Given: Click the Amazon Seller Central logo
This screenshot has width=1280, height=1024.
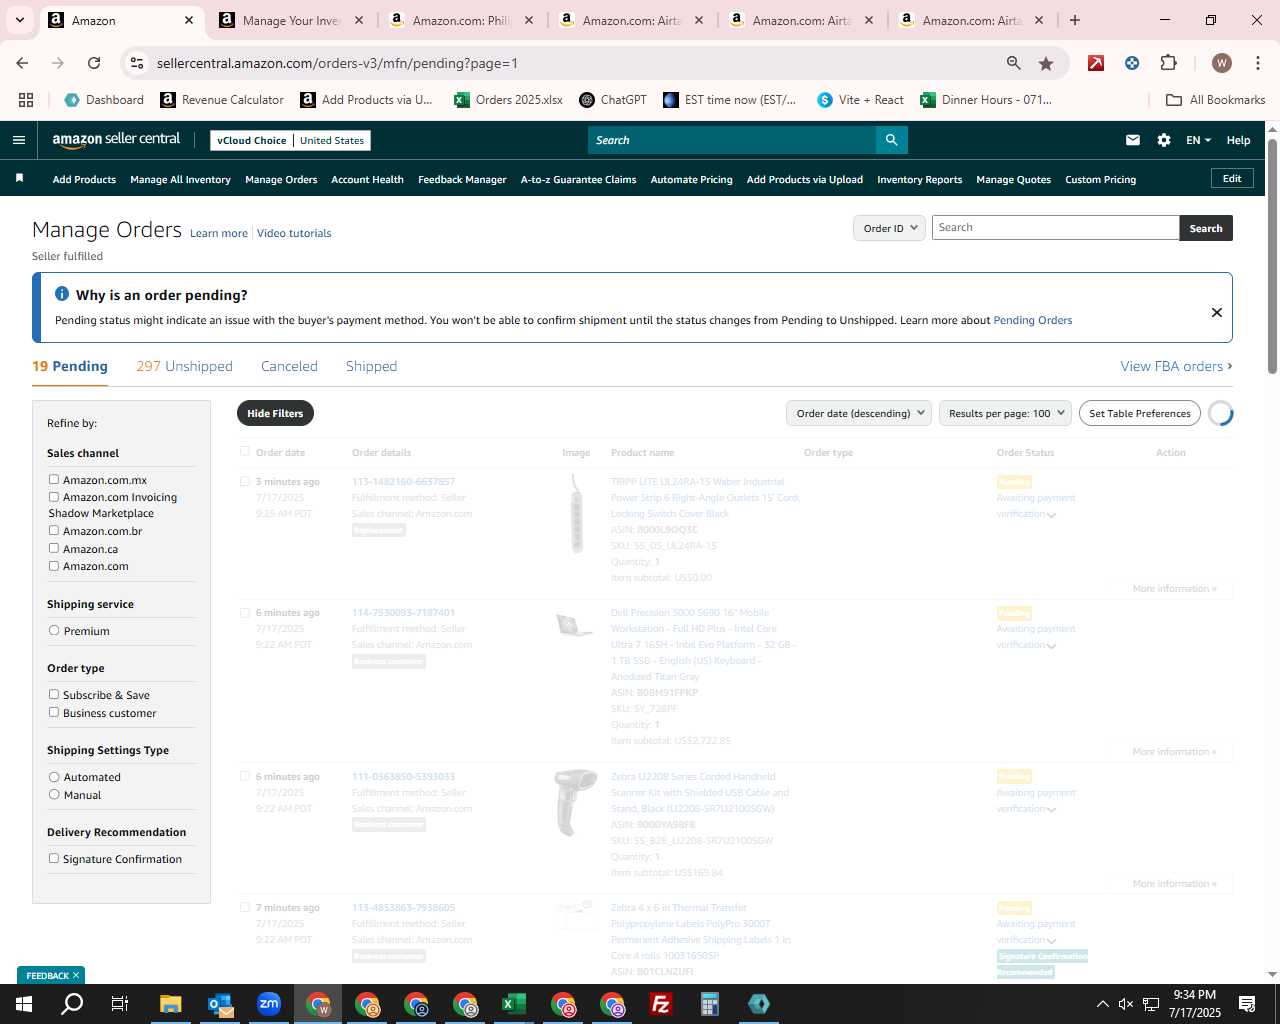Looking at the screenshot, I should tap(116, 140).
